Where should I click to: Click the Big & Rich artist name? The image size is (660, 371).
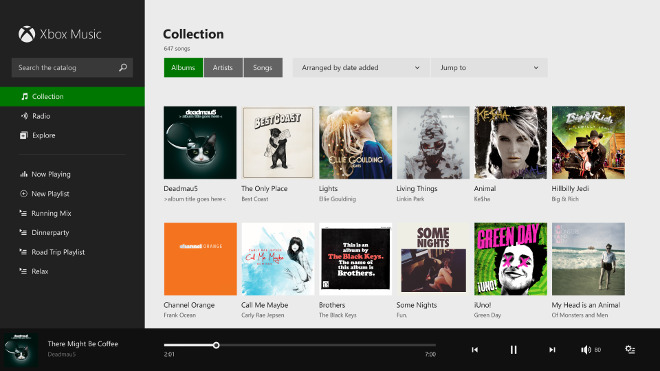(x=565, y=199)
